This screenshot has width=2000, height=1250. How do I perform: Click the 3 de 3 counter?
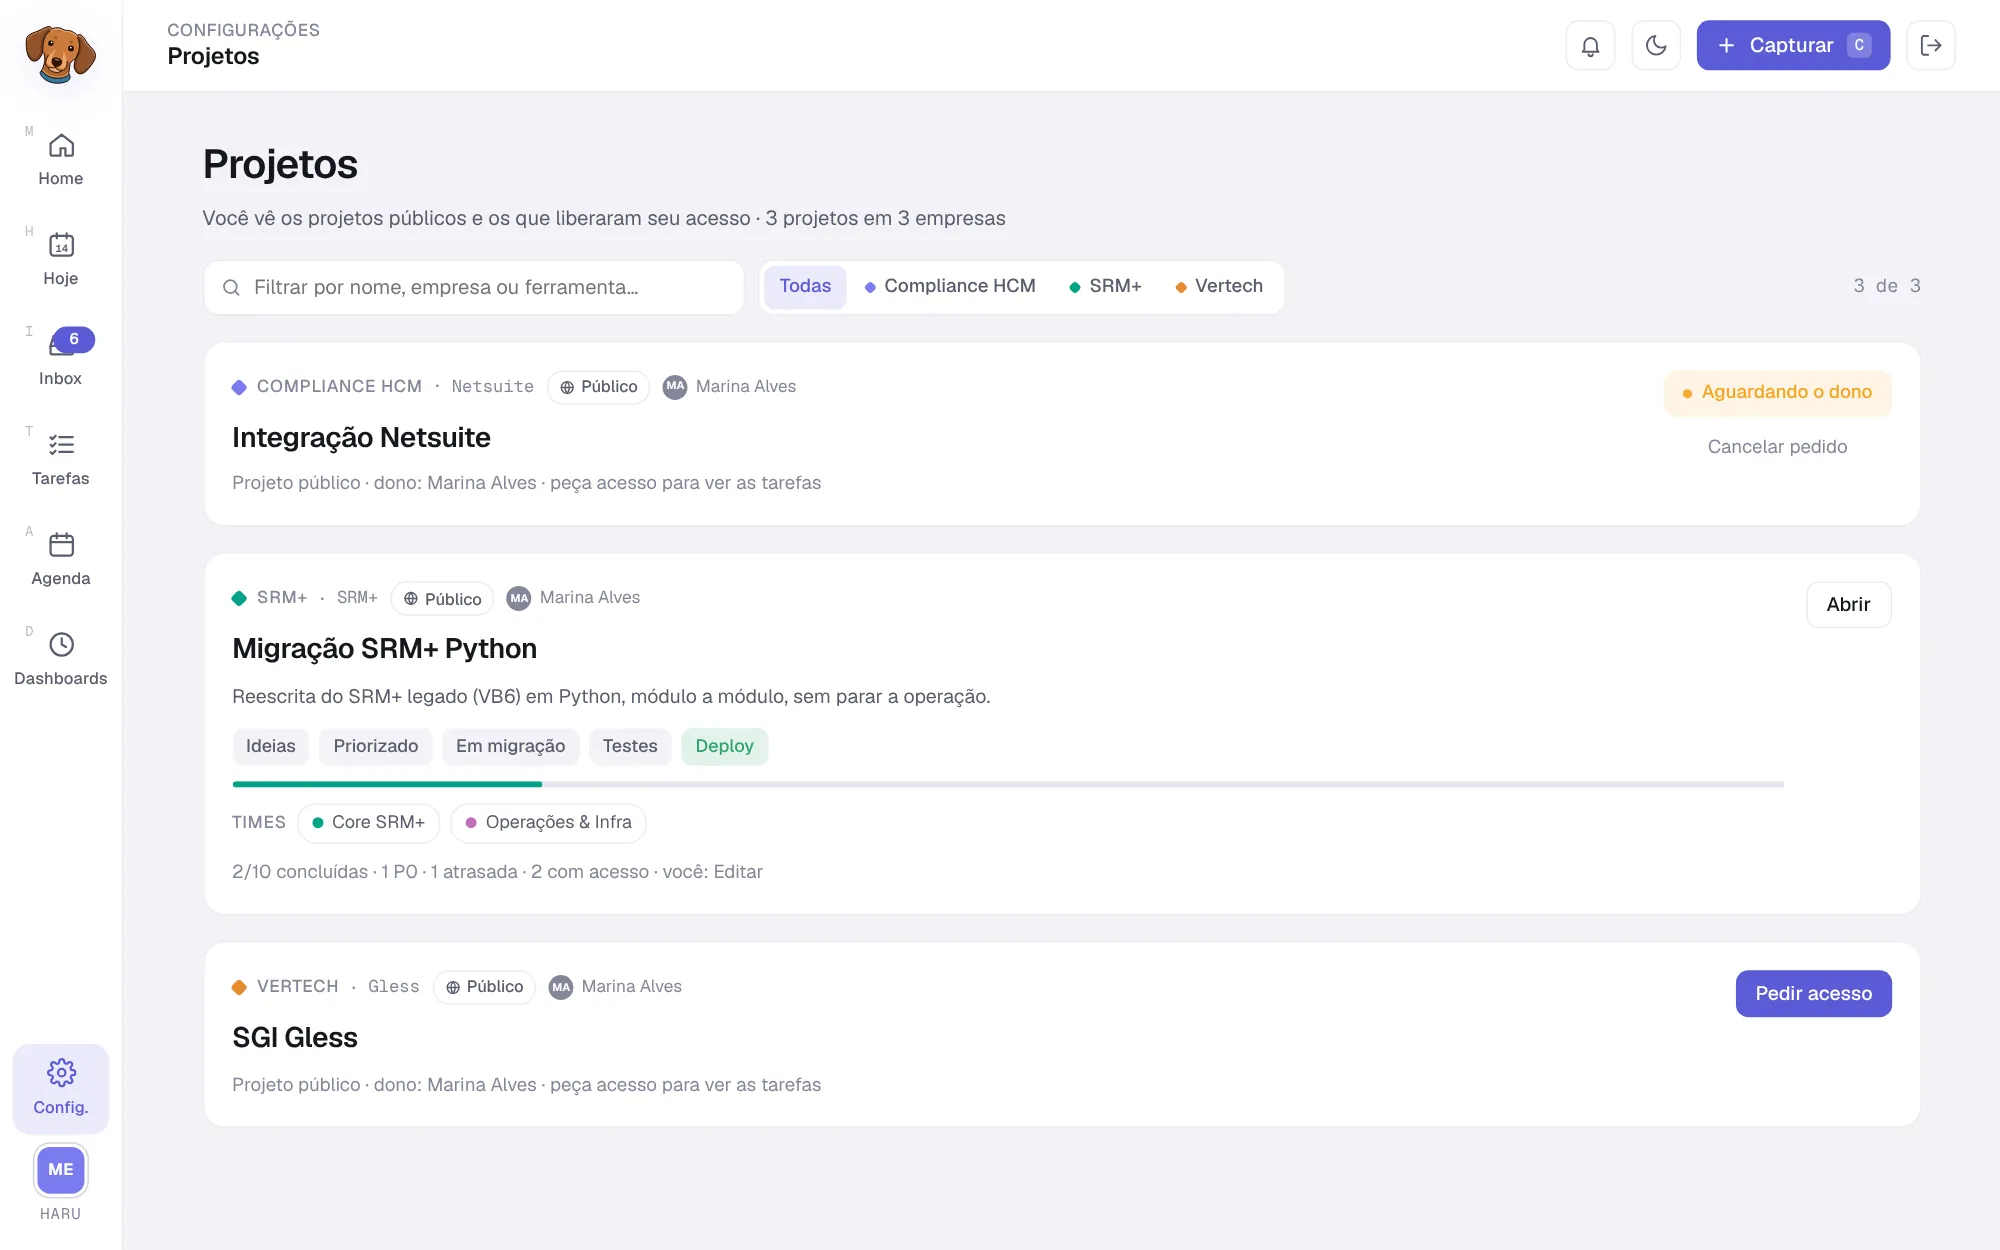(1887, 286)
